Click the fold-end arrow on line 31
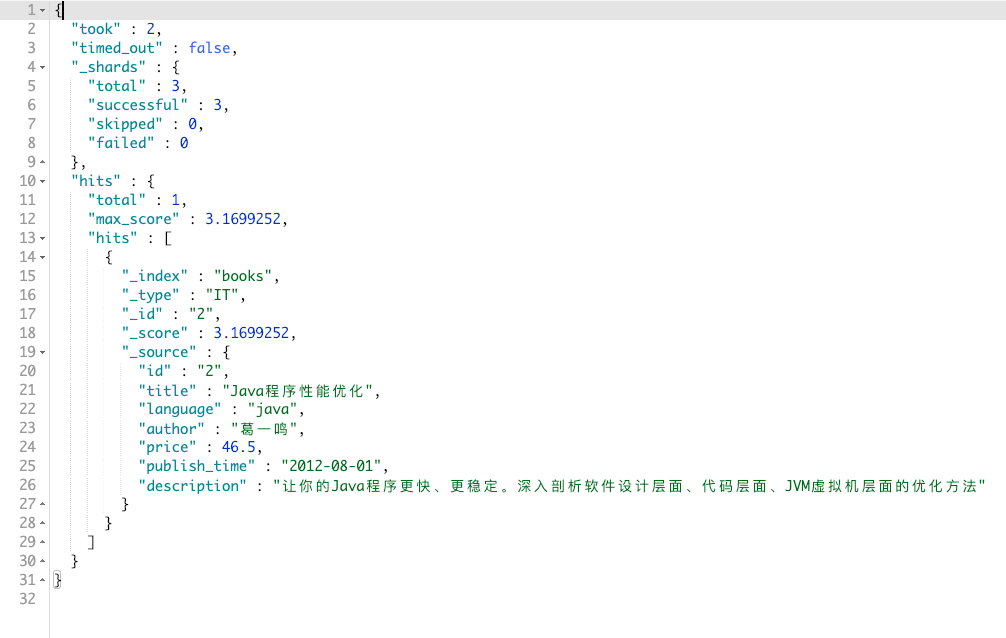Viewport: 1006px width, 638px height. [x=42, y=580]
